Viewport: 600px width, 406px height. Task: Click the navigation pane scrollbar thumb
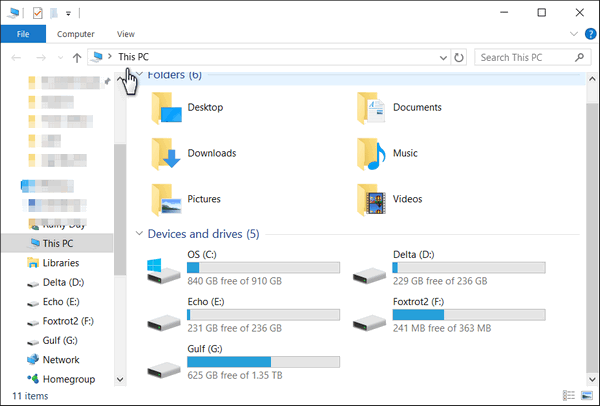point(120,210)
